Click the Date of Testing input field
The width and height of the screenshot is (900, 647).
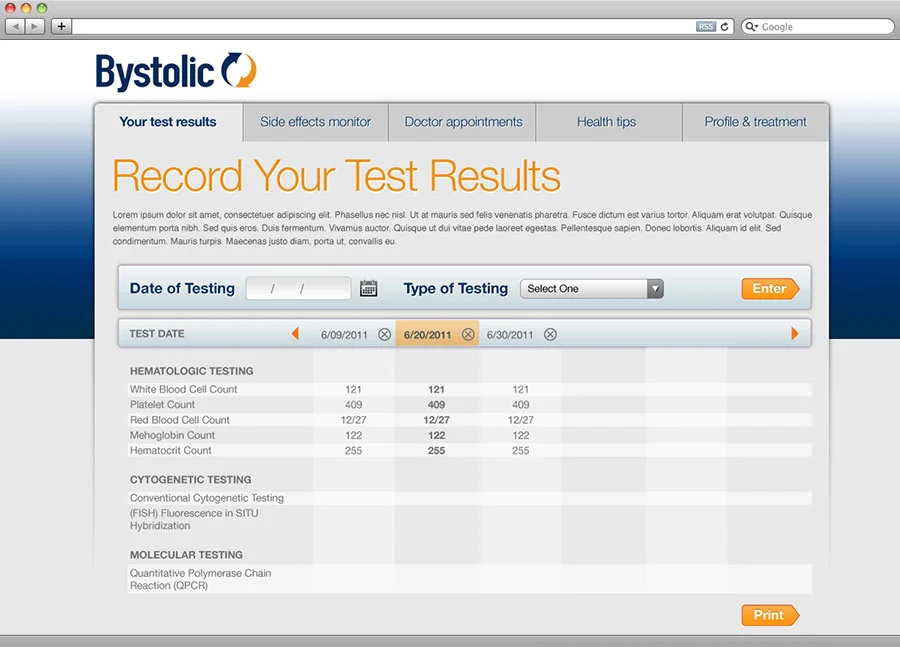click(x=297, y=288)
